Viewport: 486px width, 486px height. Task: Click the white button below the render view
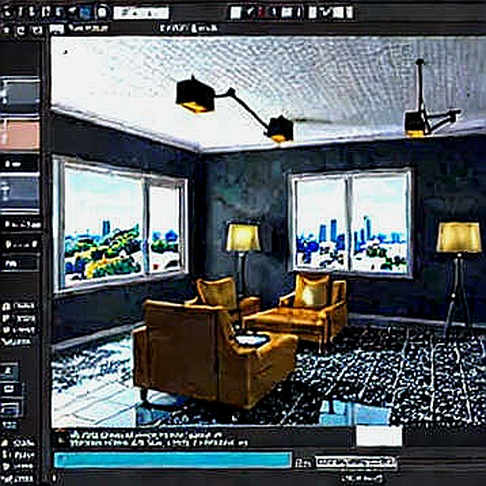pyautogui.click(x=379, y=436)
